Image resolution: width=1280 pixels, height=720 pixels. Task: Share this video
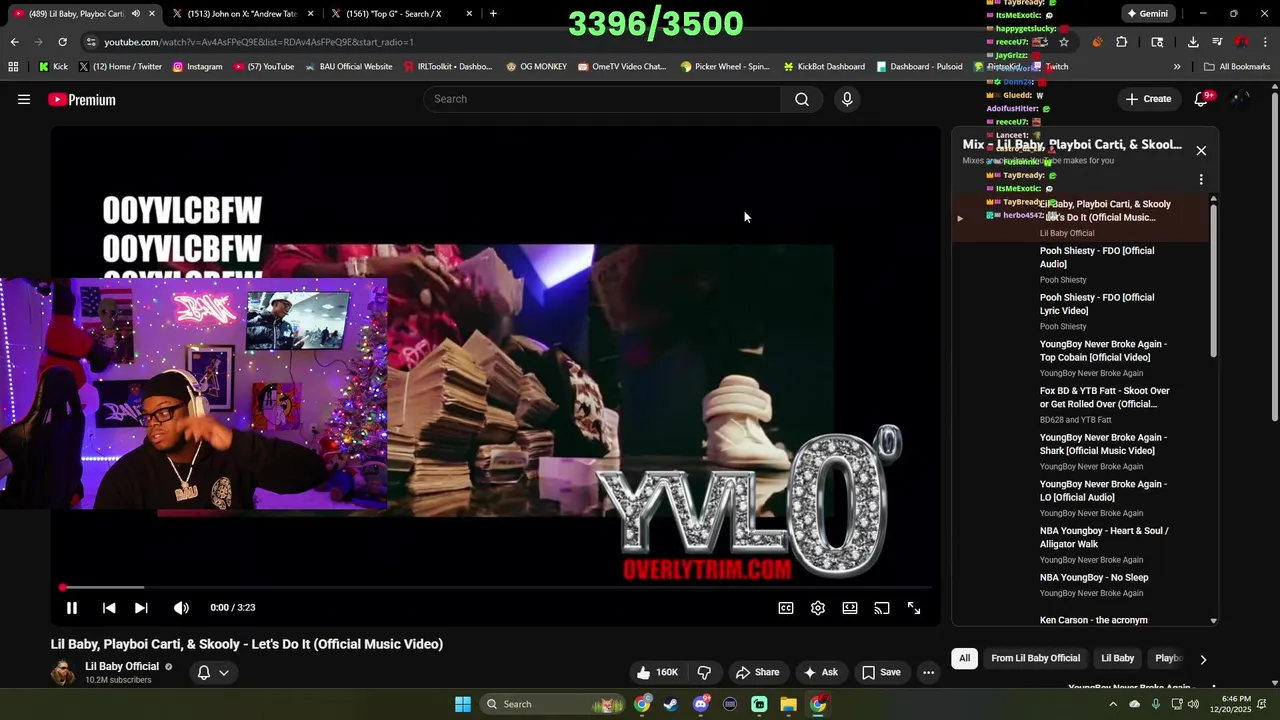coord(757,672)
